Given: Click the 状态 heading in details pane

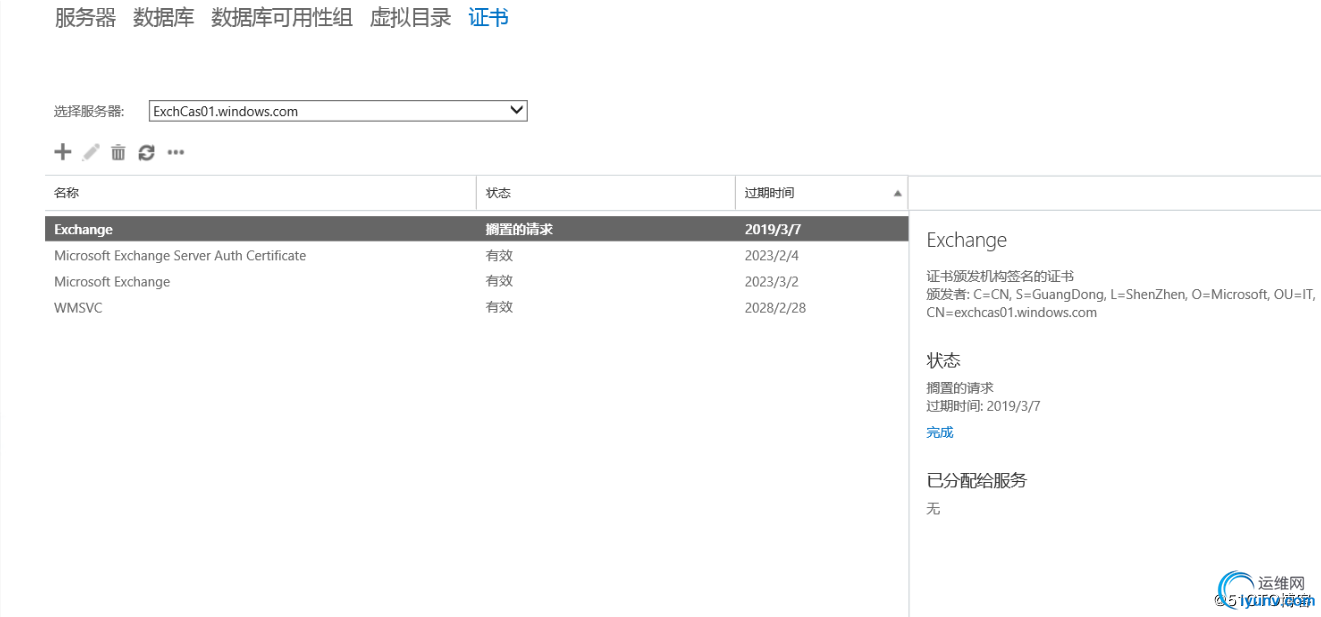Looking at the screenshot, I should 943,360.
